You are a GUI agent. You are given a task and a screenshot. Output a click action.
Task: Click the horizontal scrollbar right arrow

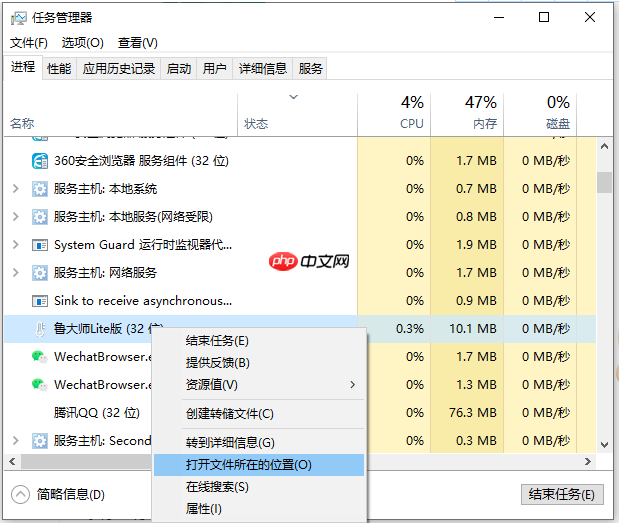click(588, 461)
